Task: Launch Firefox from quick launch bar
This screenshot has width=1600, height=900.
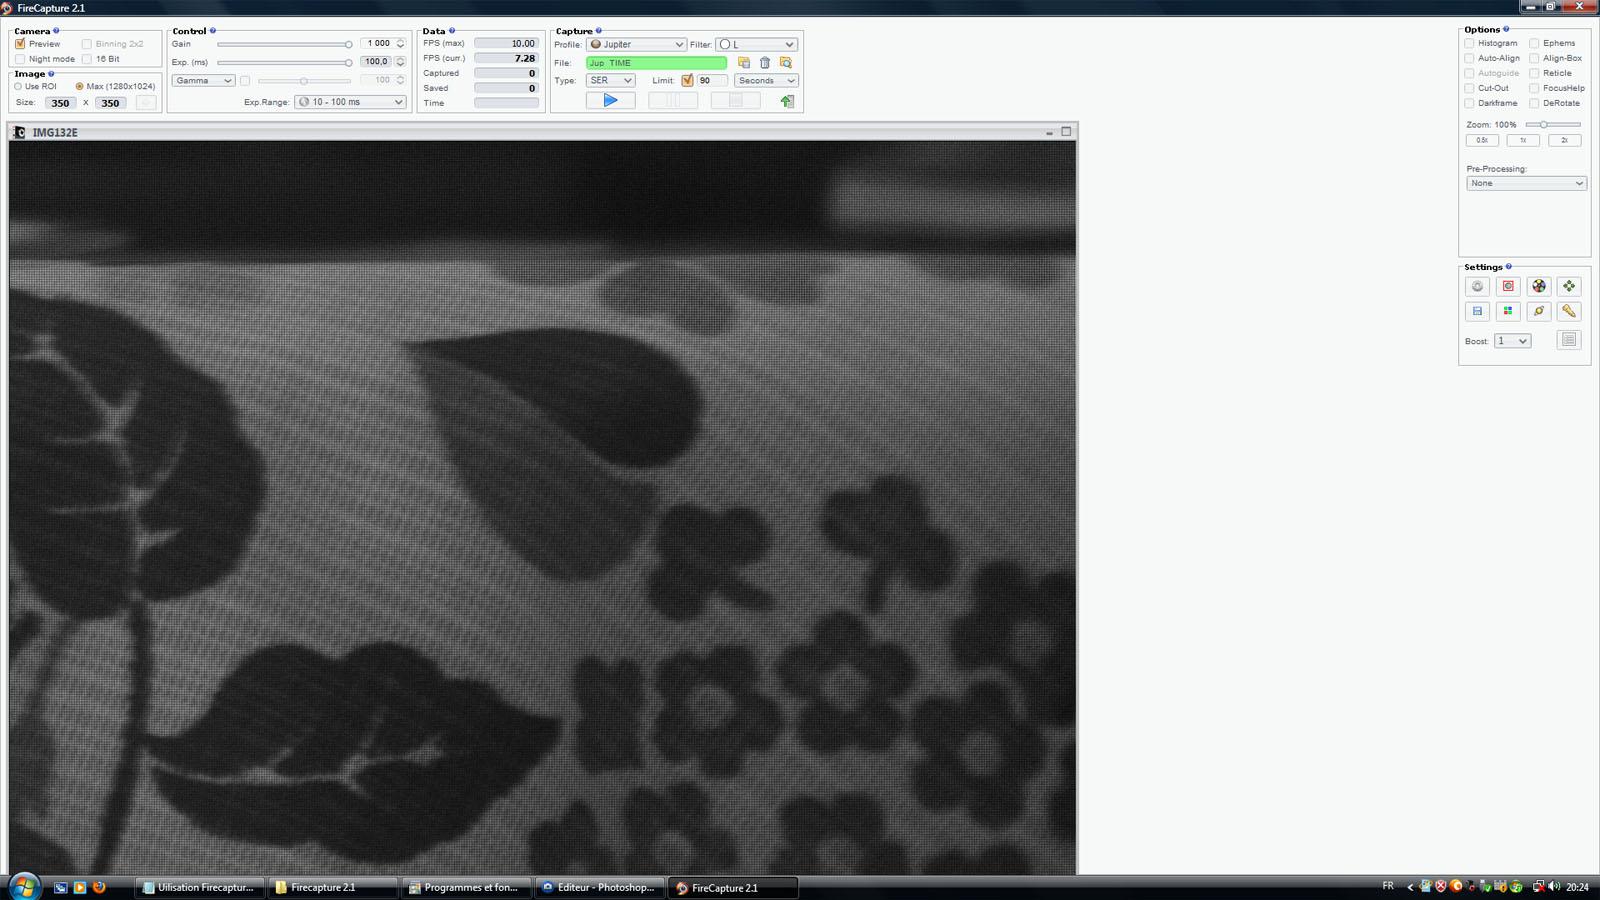Action: tap(99, 887)
